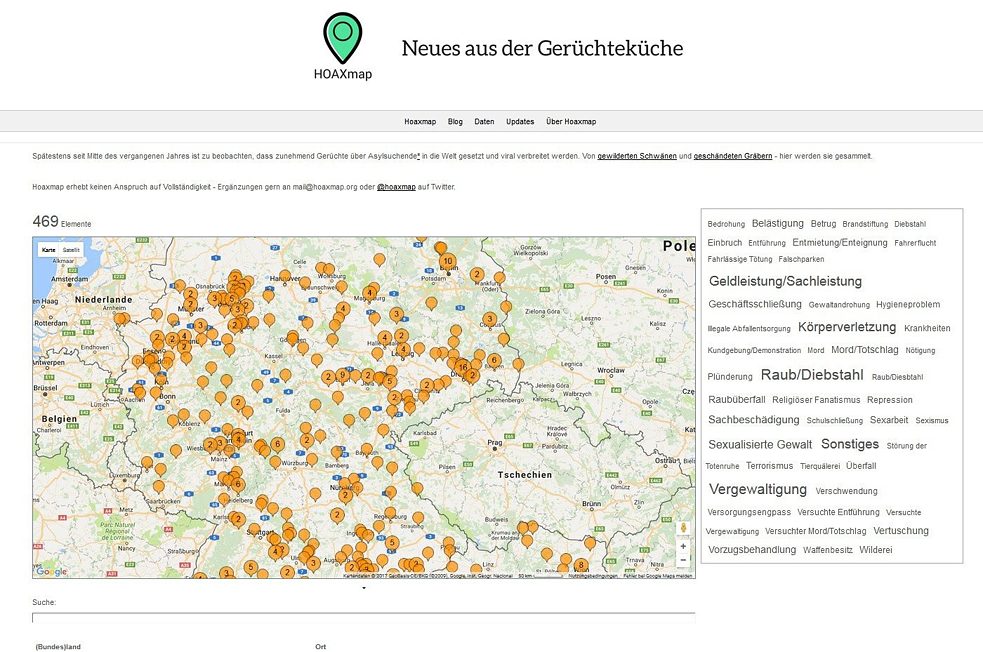The height and width of the screenshot is (652, 983).
Task: Click the cluster marker labeled 8
Action: (x=581, y=565)
